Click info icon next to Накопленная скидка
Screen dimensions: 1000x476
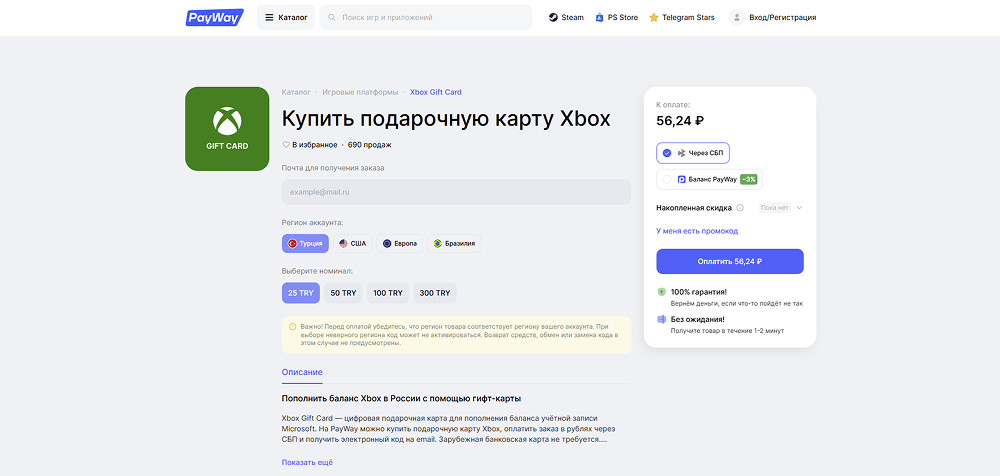click(x=740, y=207)
